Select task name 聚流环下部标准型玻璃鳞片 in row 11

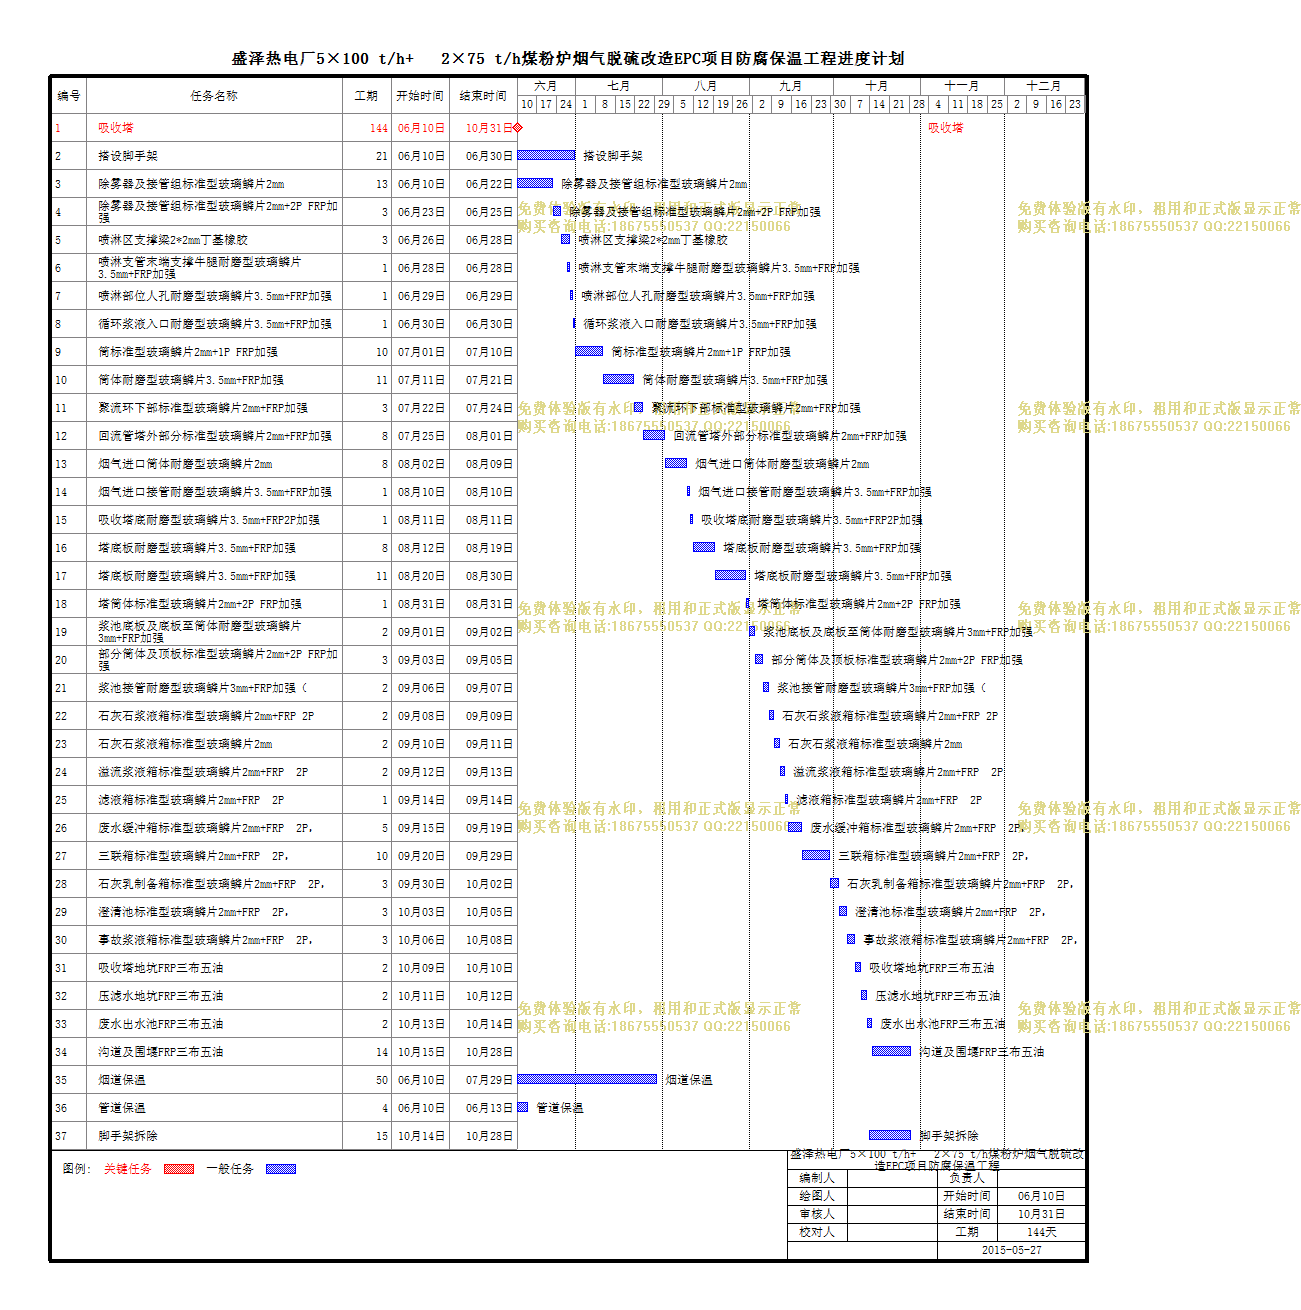coord(203,408)
